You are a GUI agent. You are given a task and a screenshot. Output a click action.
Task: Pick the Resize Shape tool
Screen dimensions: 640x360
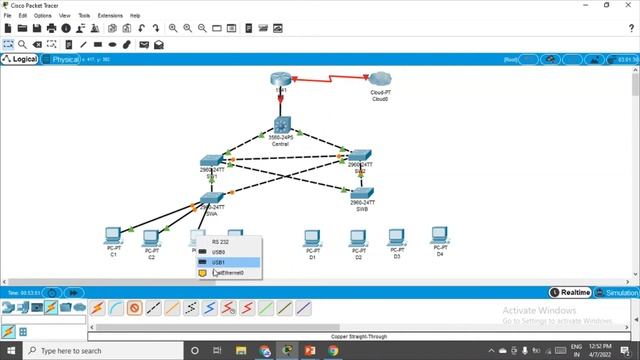click(x=51, y=44)
